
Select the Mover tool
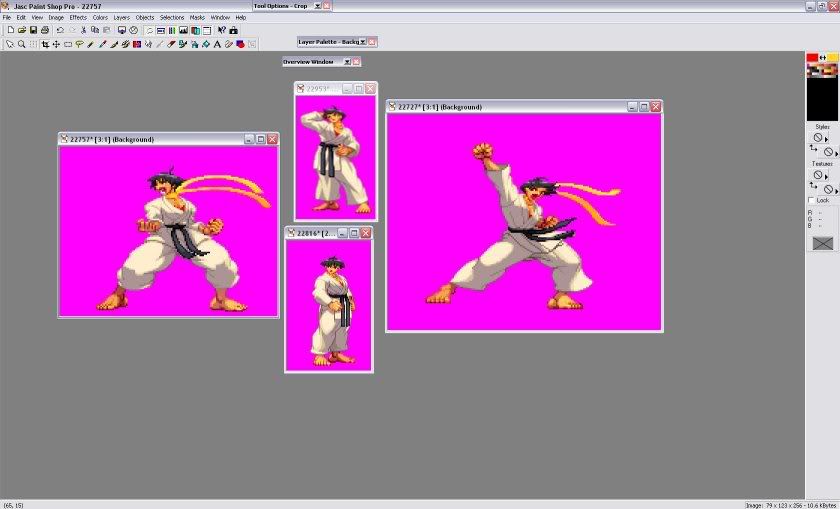56,44
